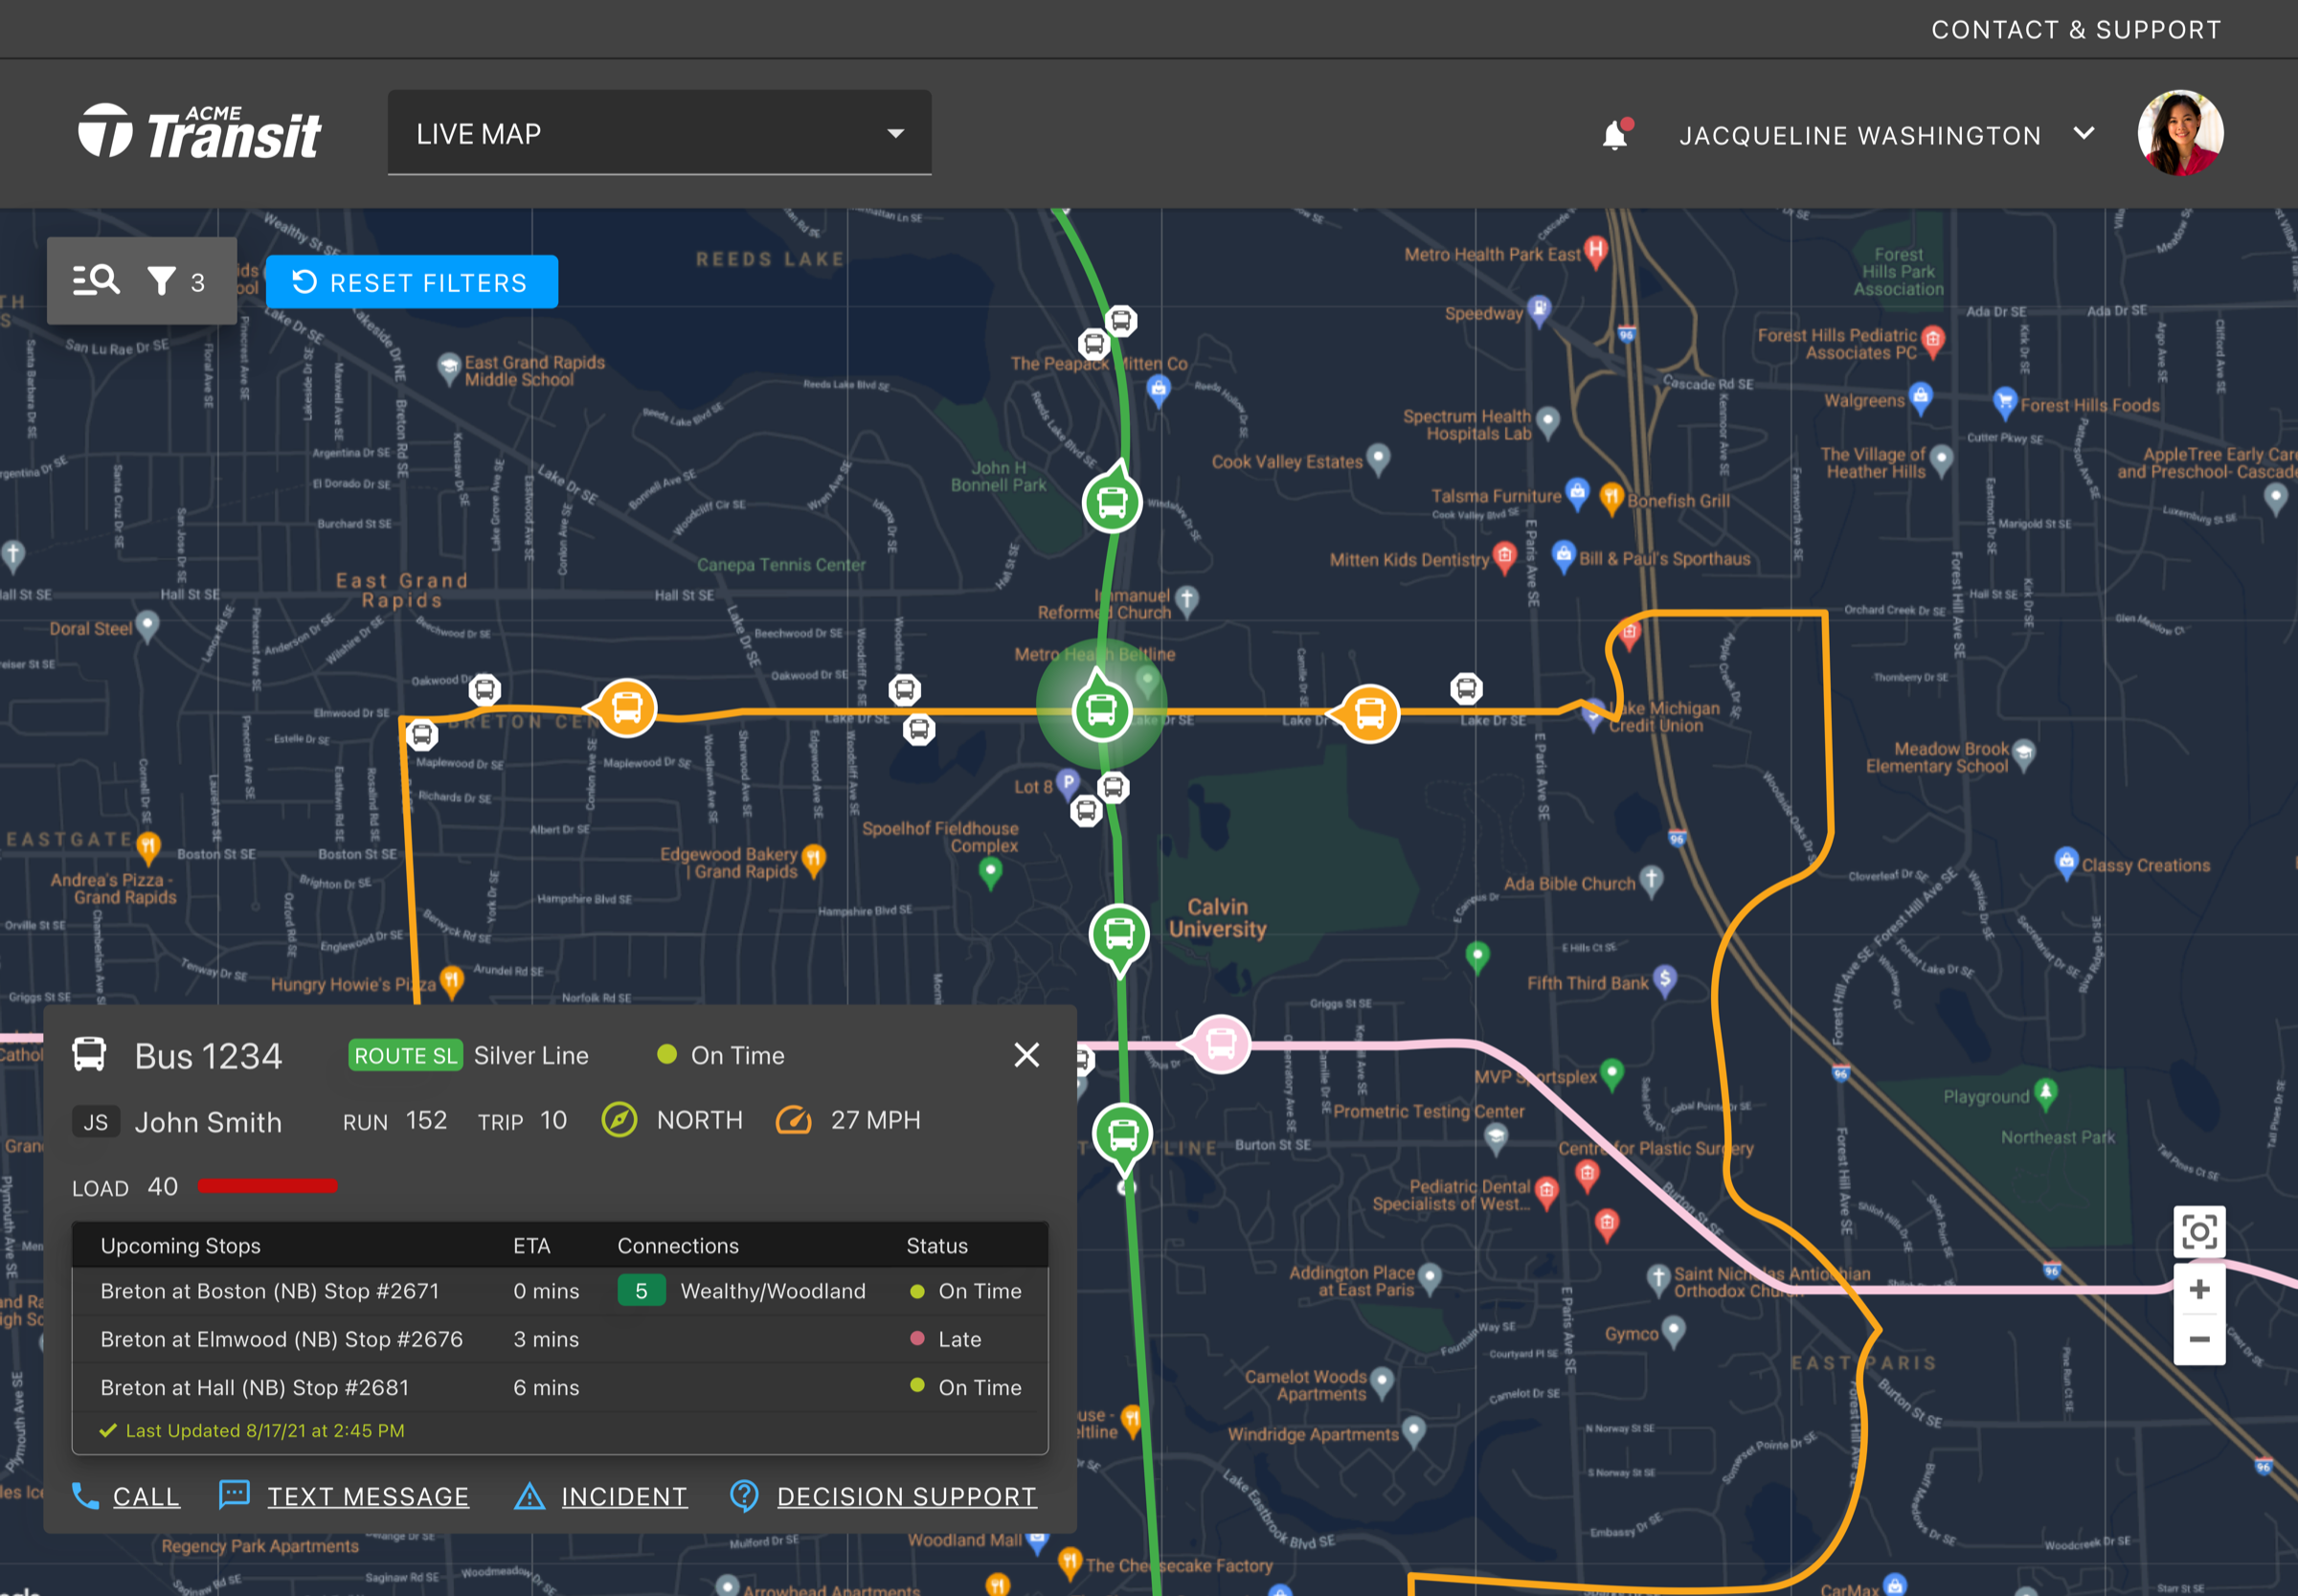The image size is (2298, 1596).
Task: Click the warning triangle icon by Incident
Action: tap(529, 1496)
